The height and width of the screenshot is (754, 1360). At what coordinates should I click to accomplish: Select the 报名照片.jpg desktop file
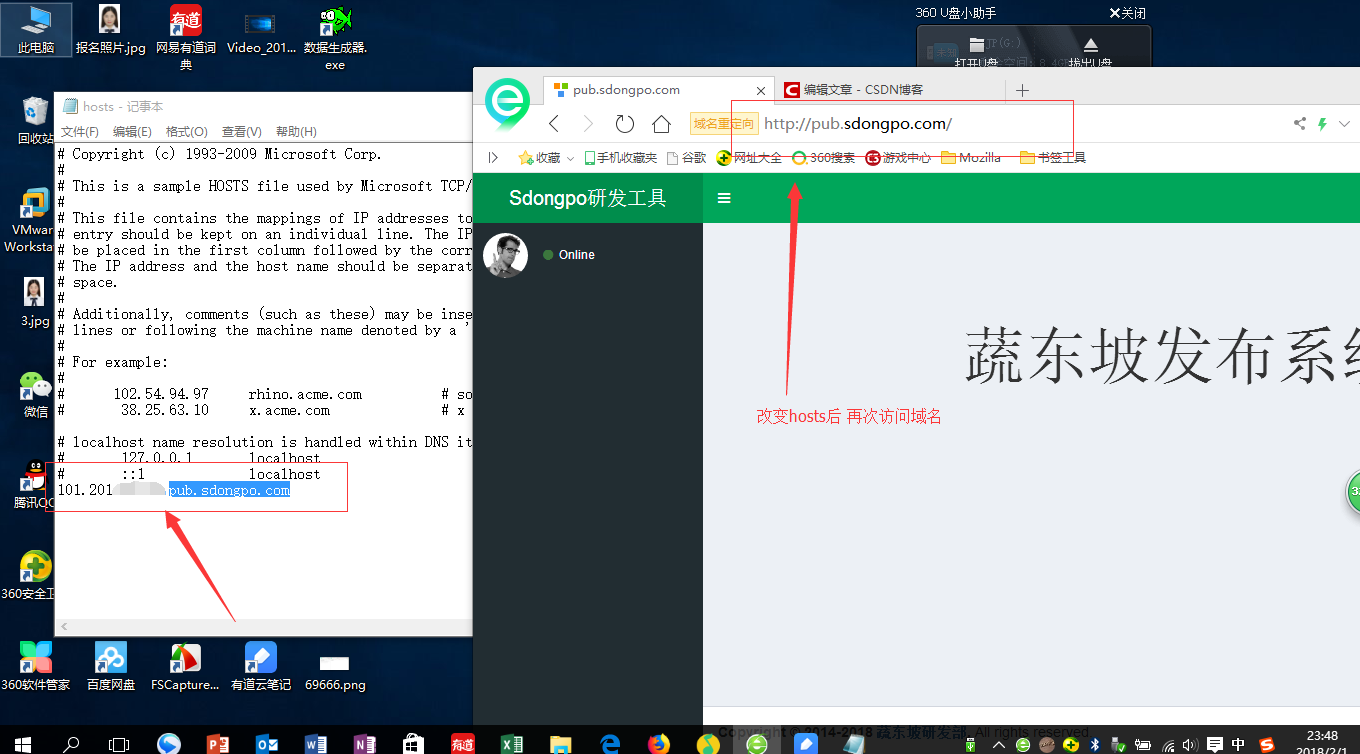[110, 30]
